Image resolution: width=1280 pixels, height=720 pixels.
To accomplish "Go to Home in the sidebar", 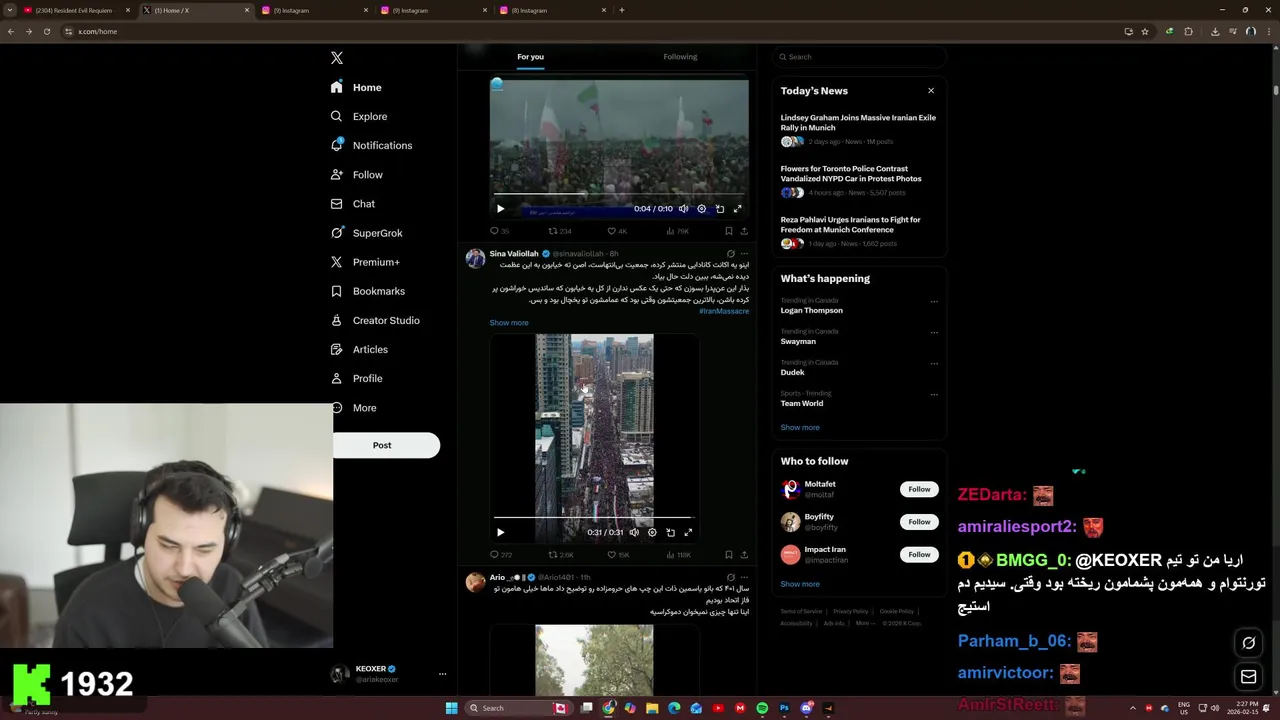I will click(x=356, y=87).
